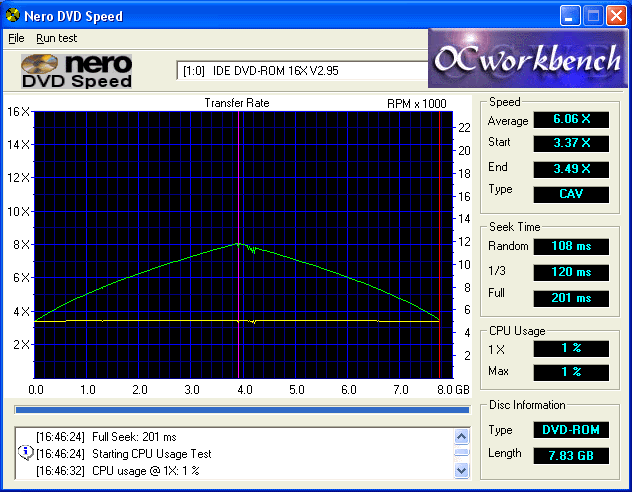This screenshot has width=632, height=492.
Task: Click the disc Length value 7.83 GB
Action: (571, 456)
